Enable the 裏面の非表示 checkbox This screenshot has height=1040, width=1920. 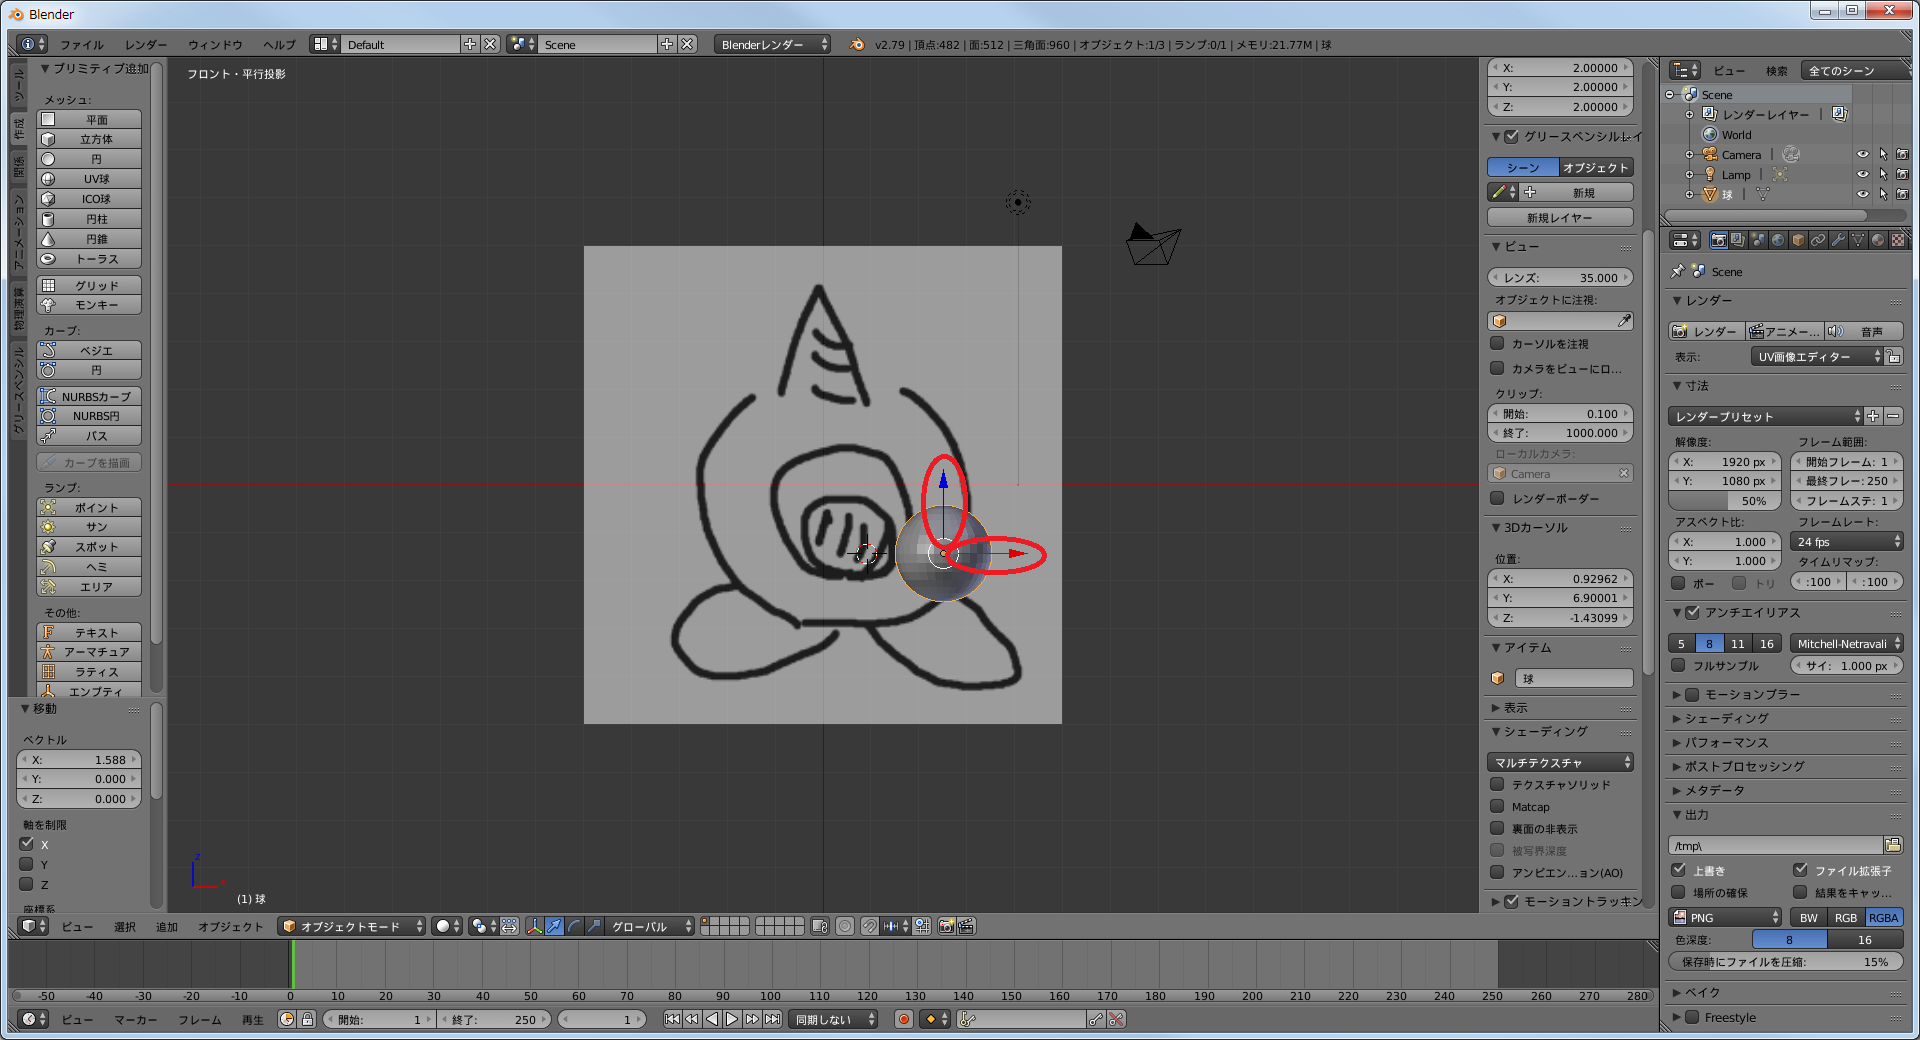(1497, 828)
